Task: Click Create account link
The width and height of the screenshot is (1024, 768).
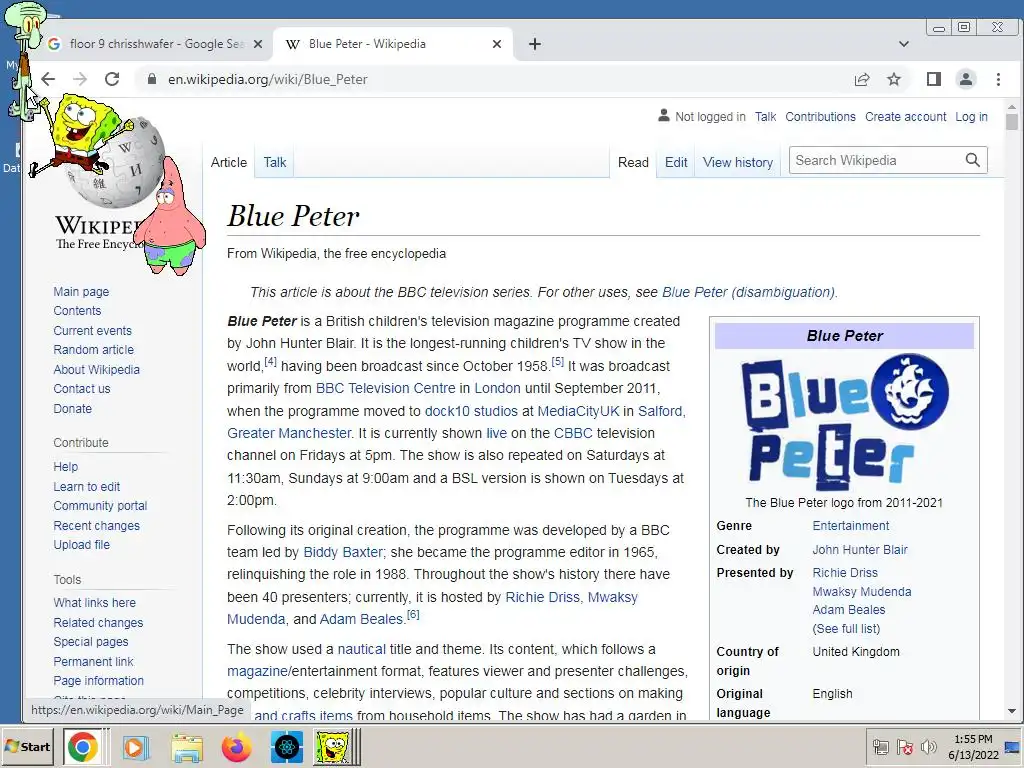Action: (905, 116)
